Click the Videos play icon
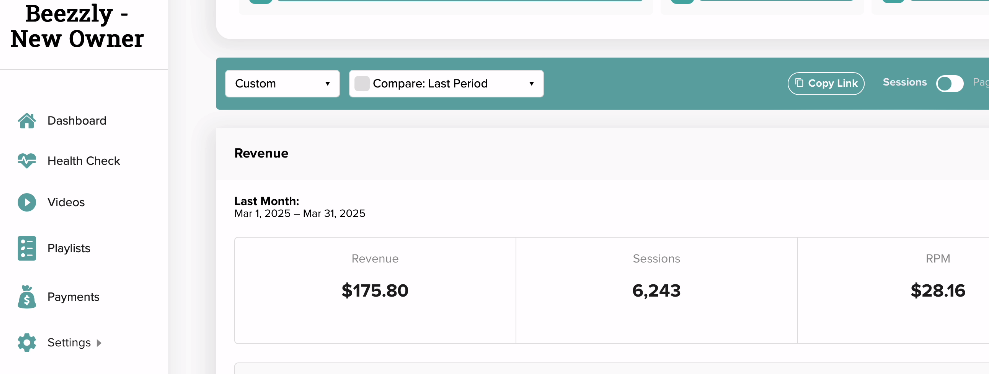 pyautogui.click(x=26, y=202)
